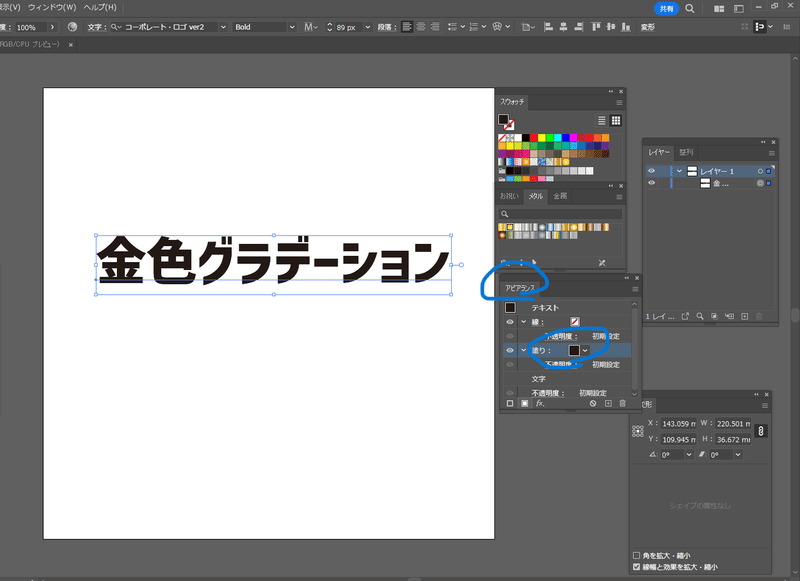Click Create New Sublayer icon in Layers
Viewport: 800px width, 581px height.
coord(730,316)
